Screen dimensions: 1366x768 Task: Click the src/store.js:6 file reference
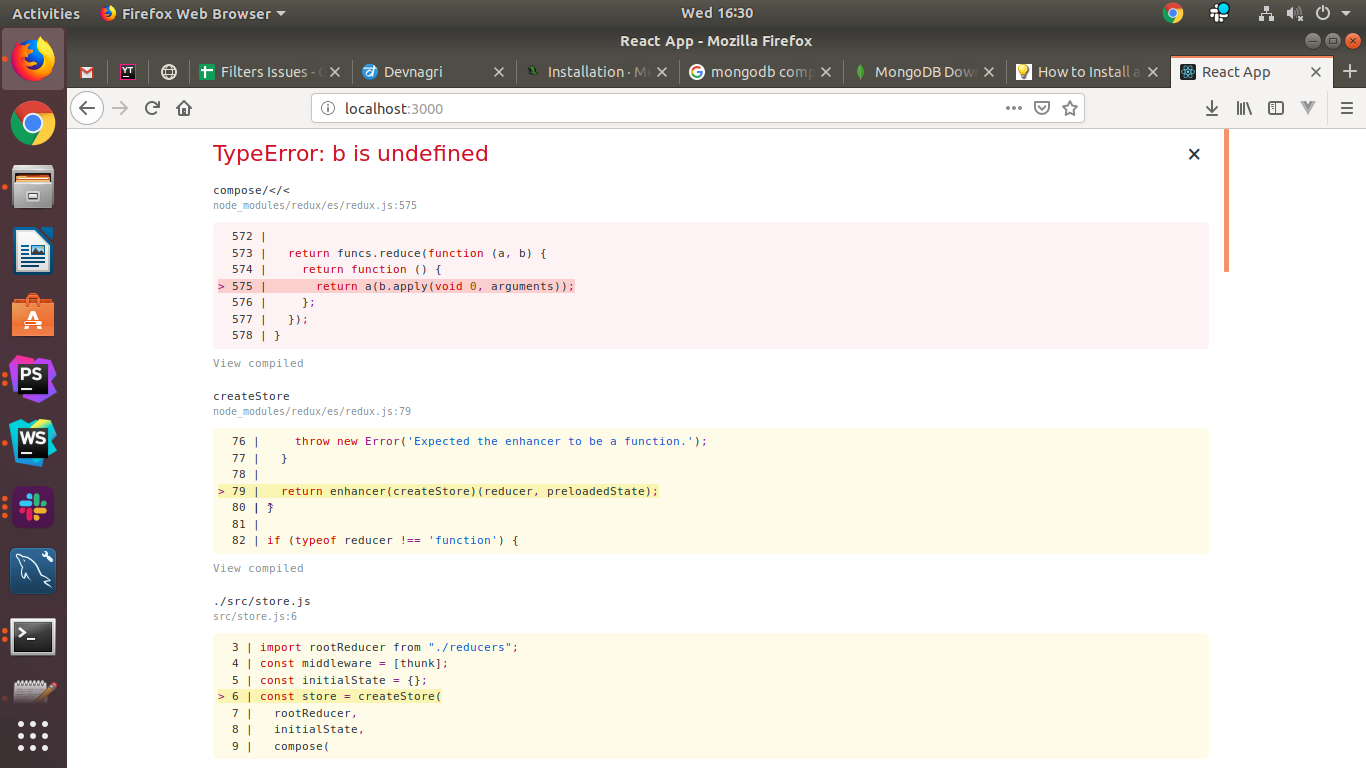coord(255,617)
